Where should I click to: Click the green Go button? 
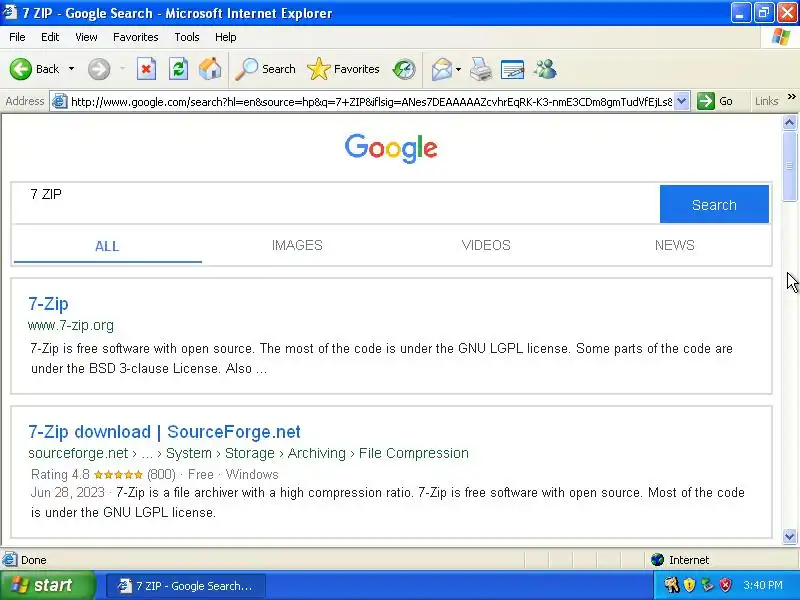pos(715,101)
